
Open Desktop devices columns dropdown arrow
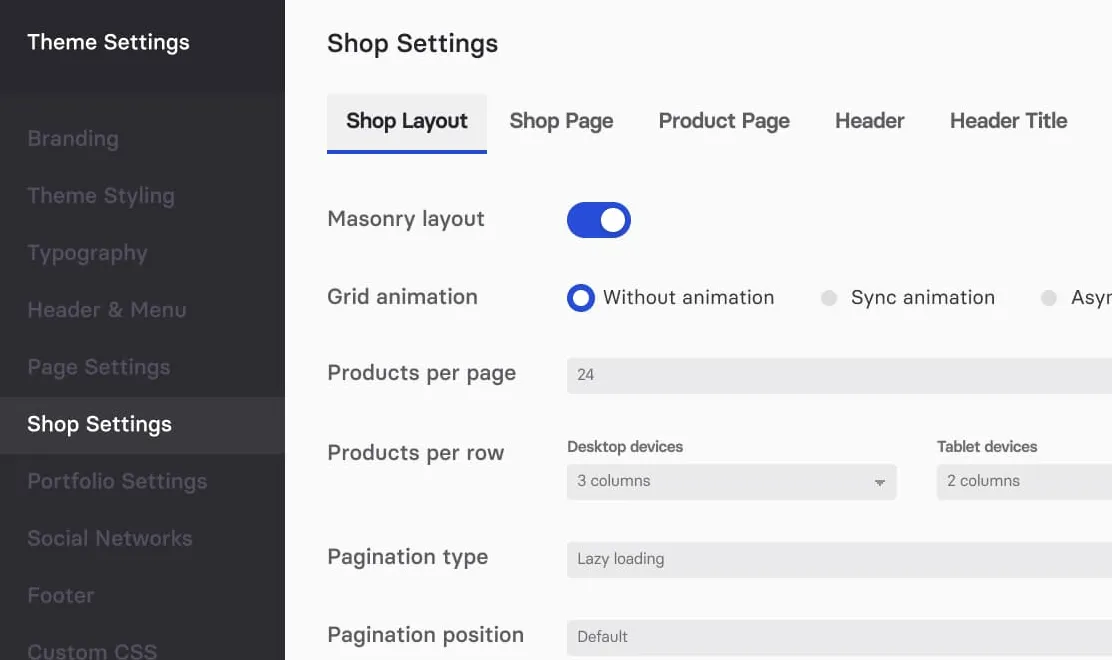879,482
